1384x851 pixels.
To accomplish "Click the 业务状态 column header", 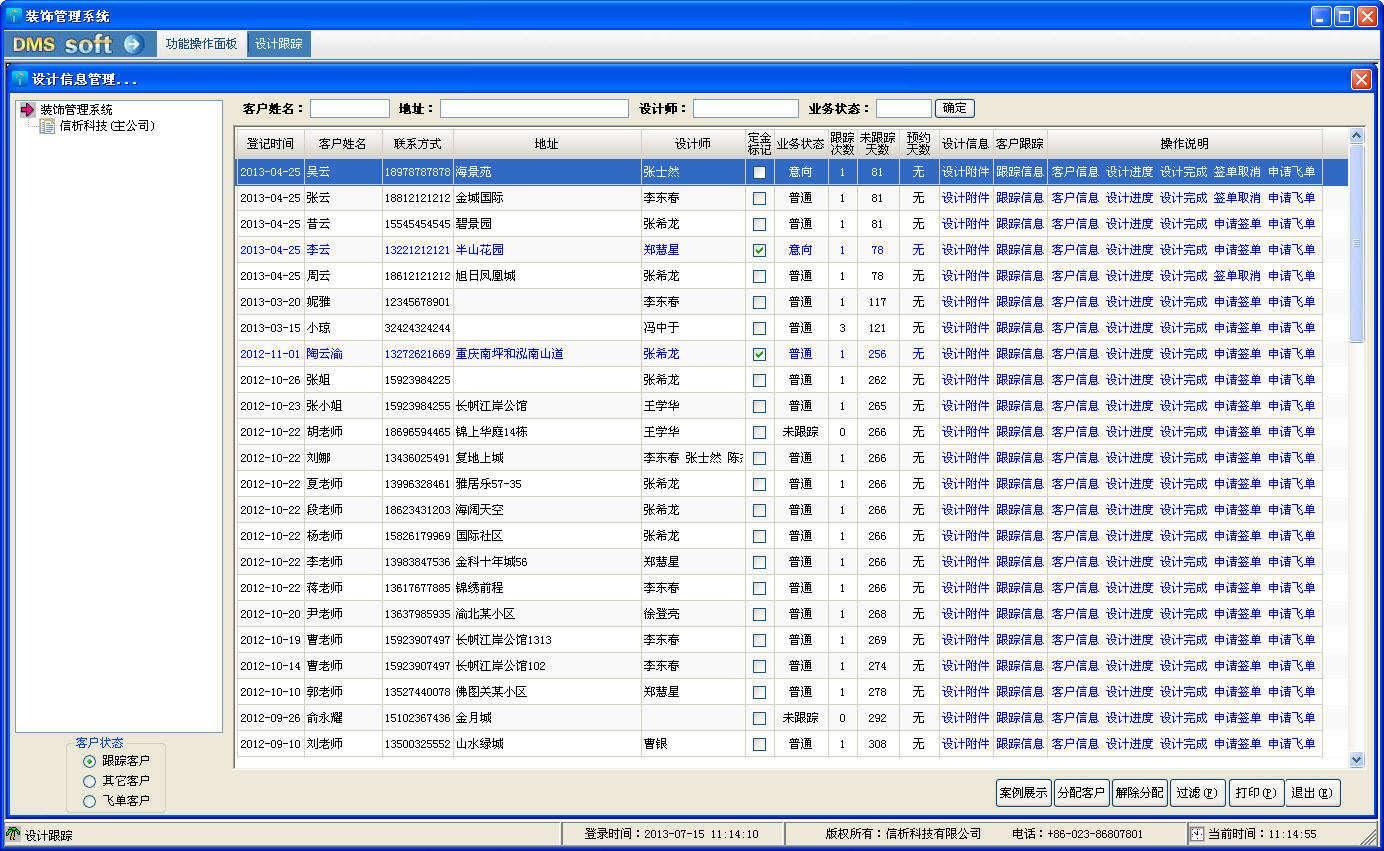I will pos(800,144).
